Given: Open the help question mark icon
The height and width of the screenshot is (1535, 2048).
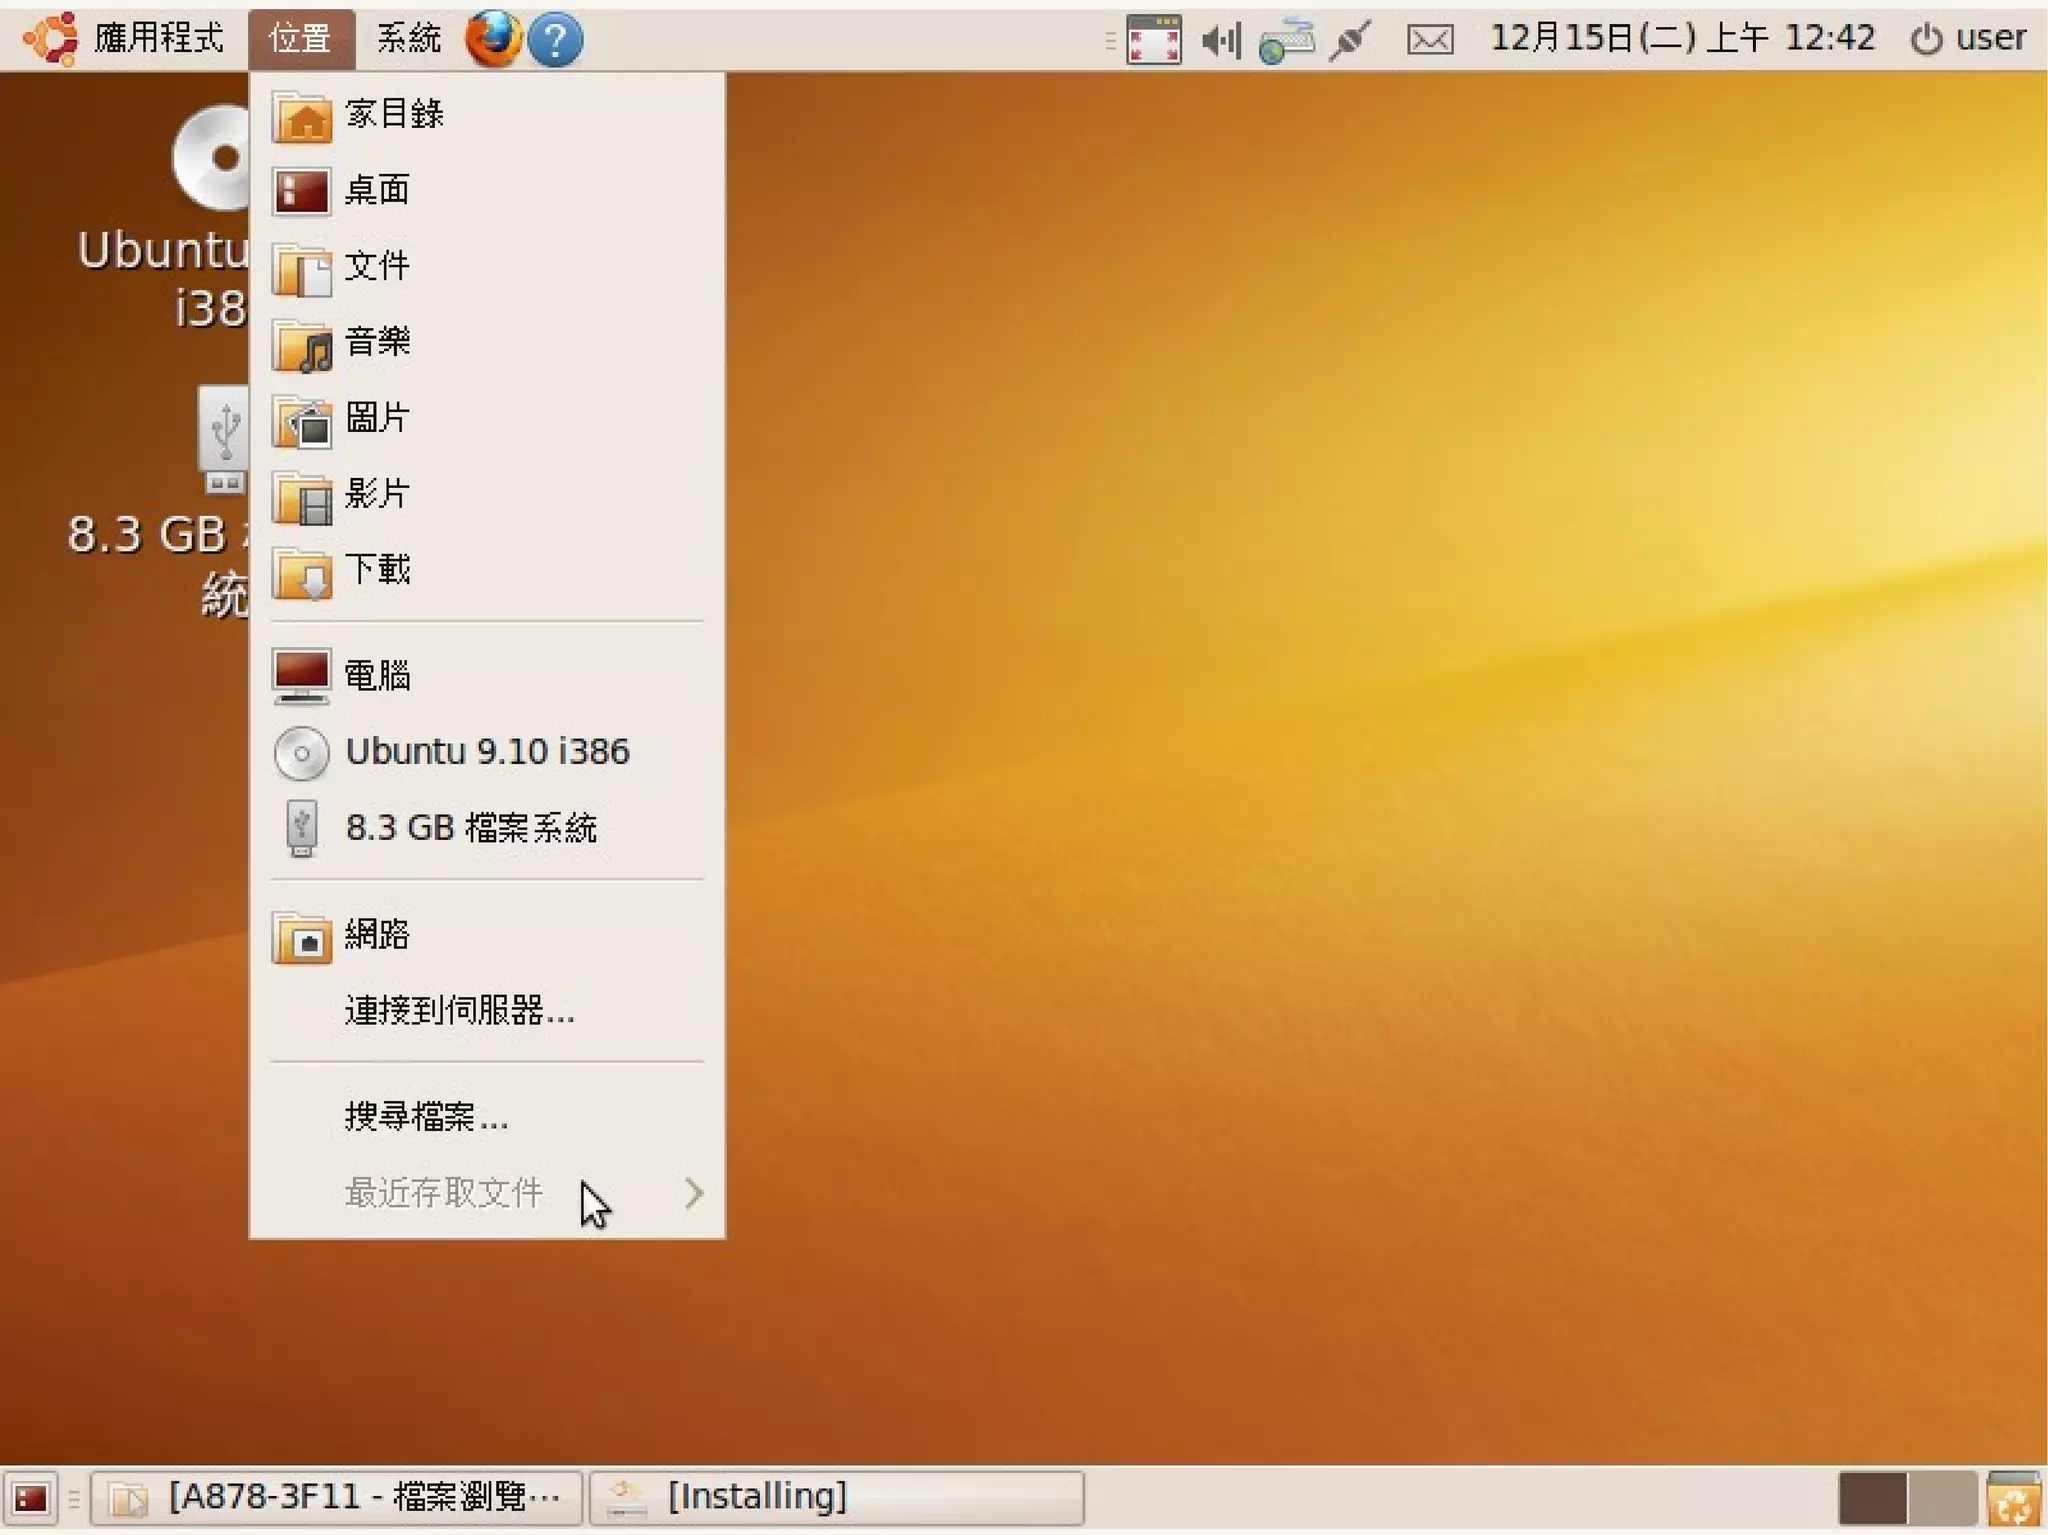Looking at the screenshot, I should pyautogui.click(x=555, y=40).
